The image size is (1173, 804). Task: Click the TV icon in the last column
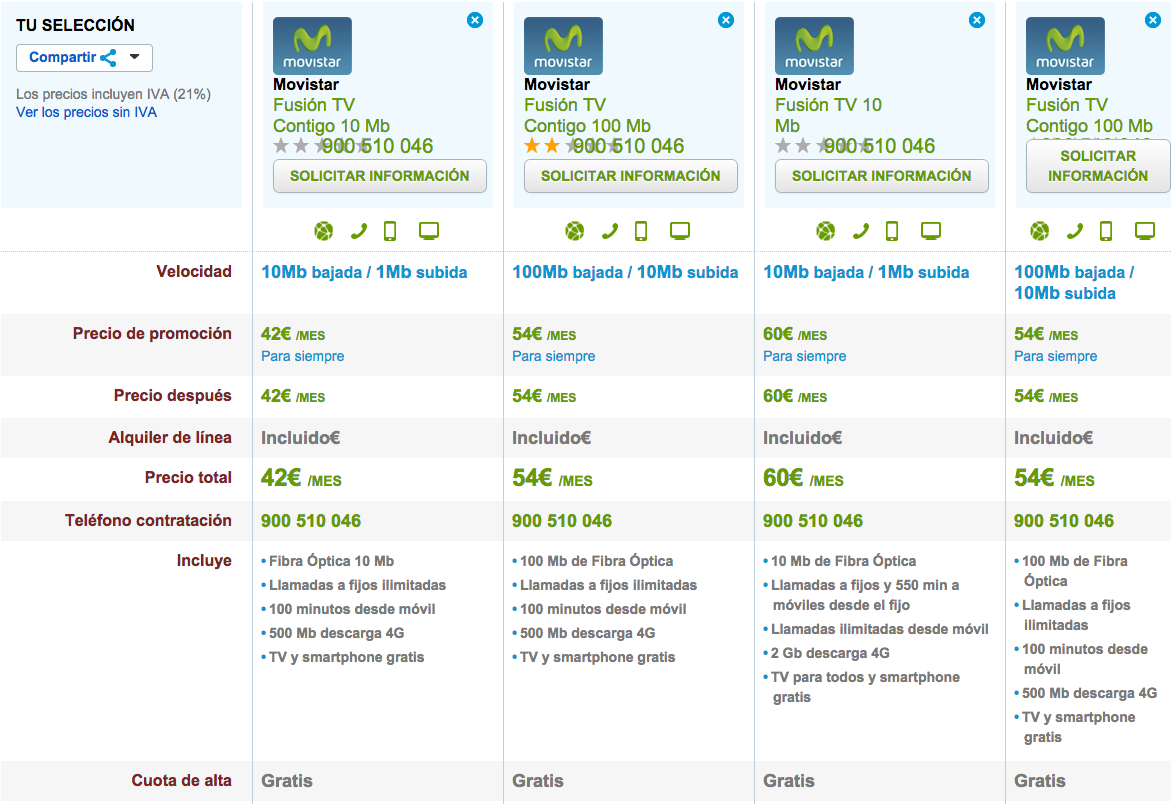point(1145,232)
